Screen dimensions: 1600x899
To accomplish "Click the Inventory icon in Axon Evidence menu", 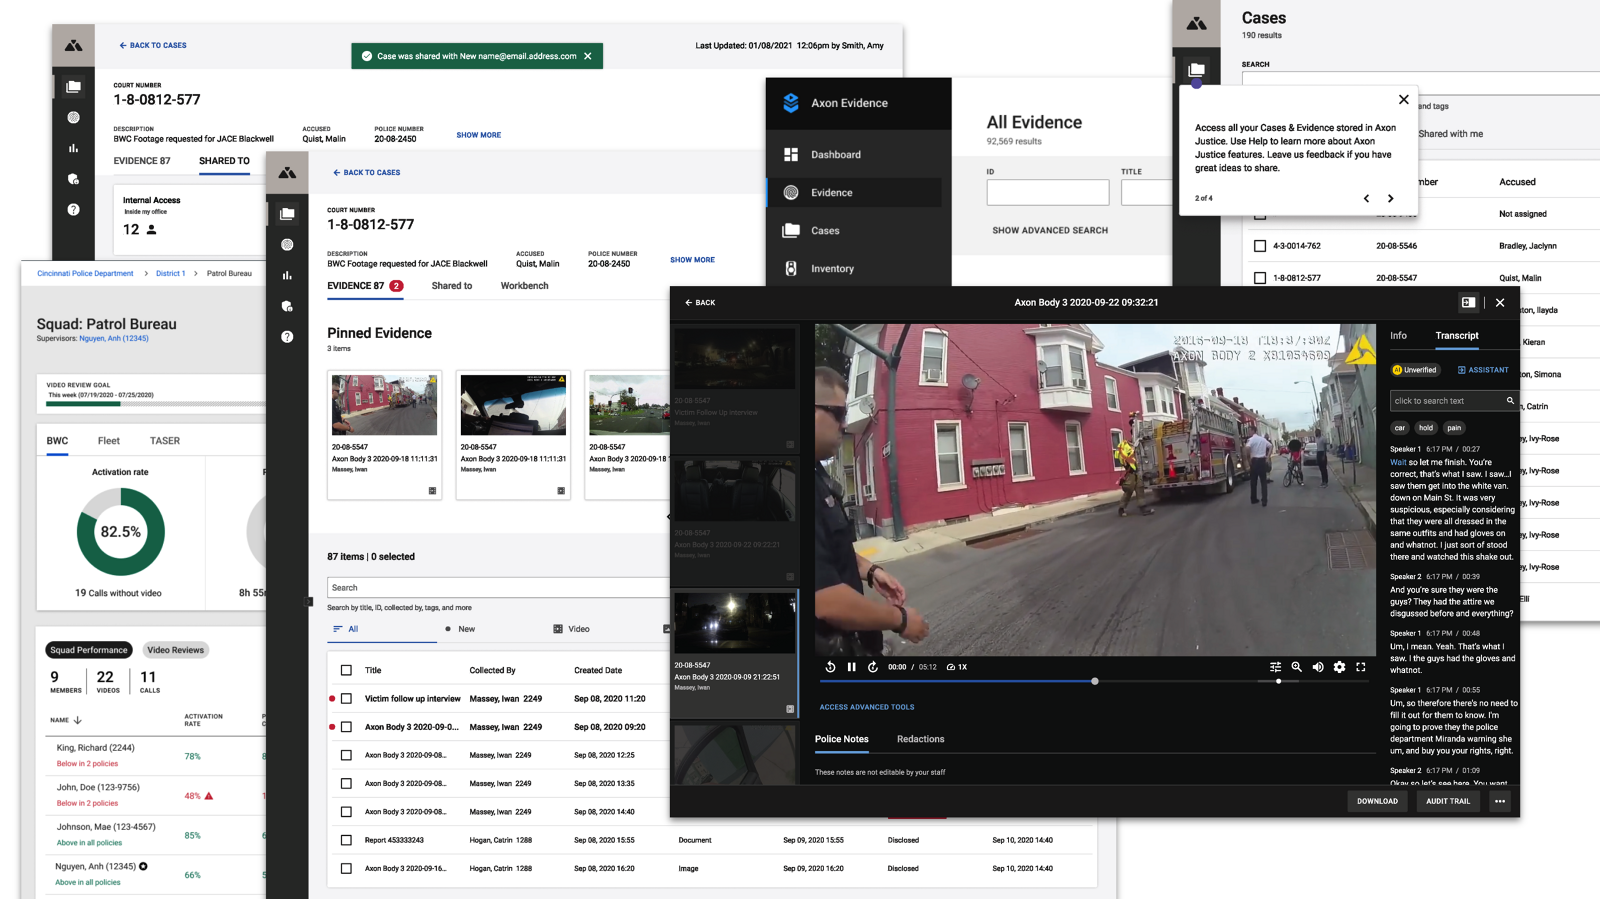I will [x=791, y=268].
